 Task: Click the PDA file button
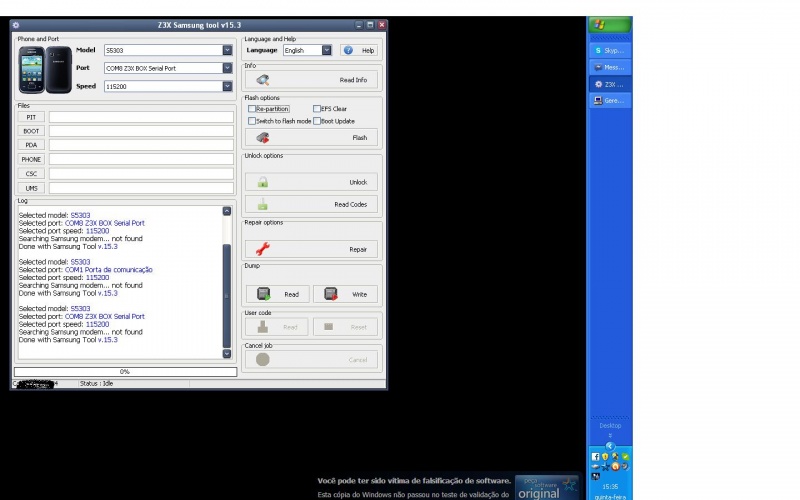(x=31, y=145)
